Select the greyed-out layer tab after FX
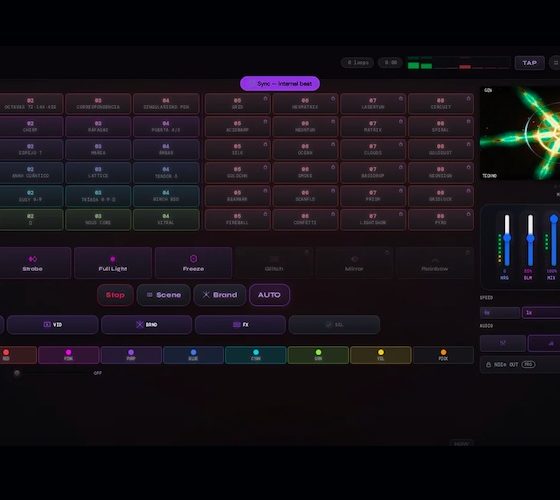 tap(334, 325)
